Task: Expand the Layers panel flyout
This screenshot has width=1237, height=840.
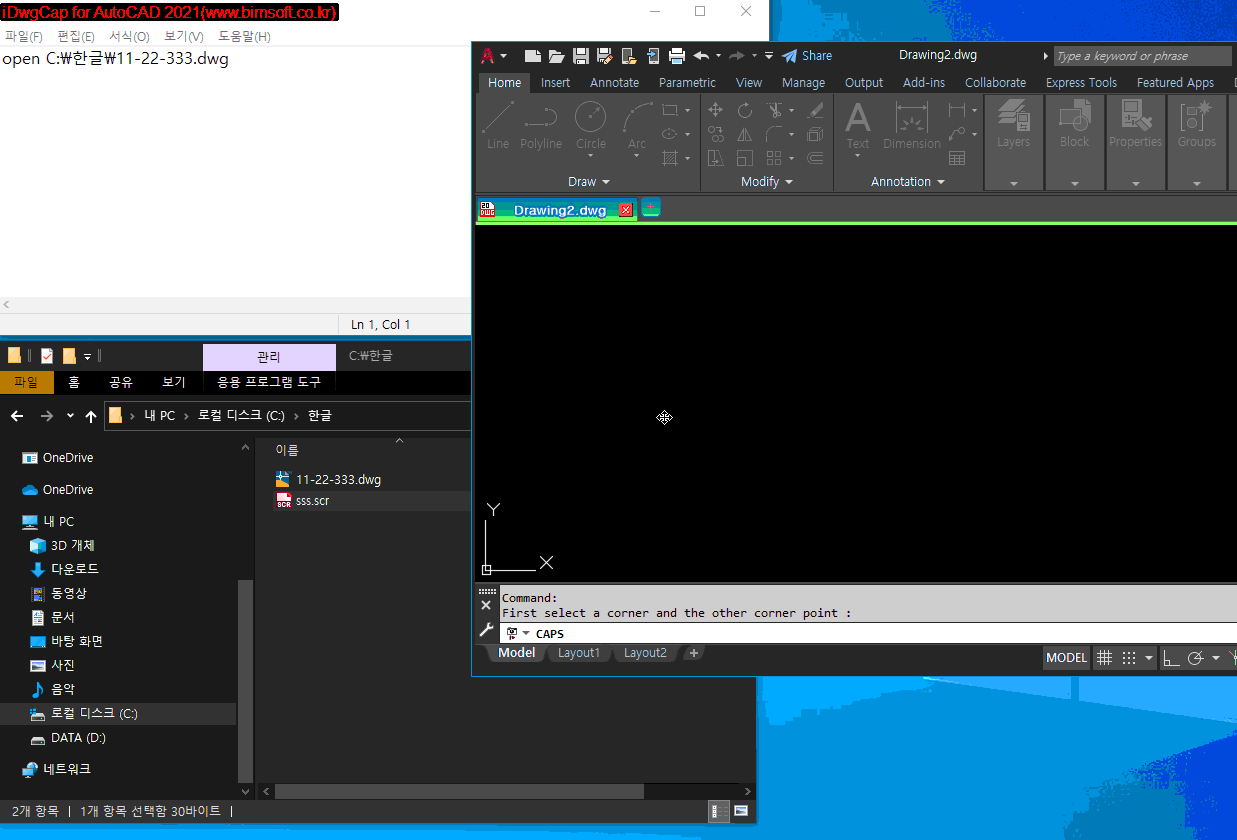Action: [x=1014, y=183]
